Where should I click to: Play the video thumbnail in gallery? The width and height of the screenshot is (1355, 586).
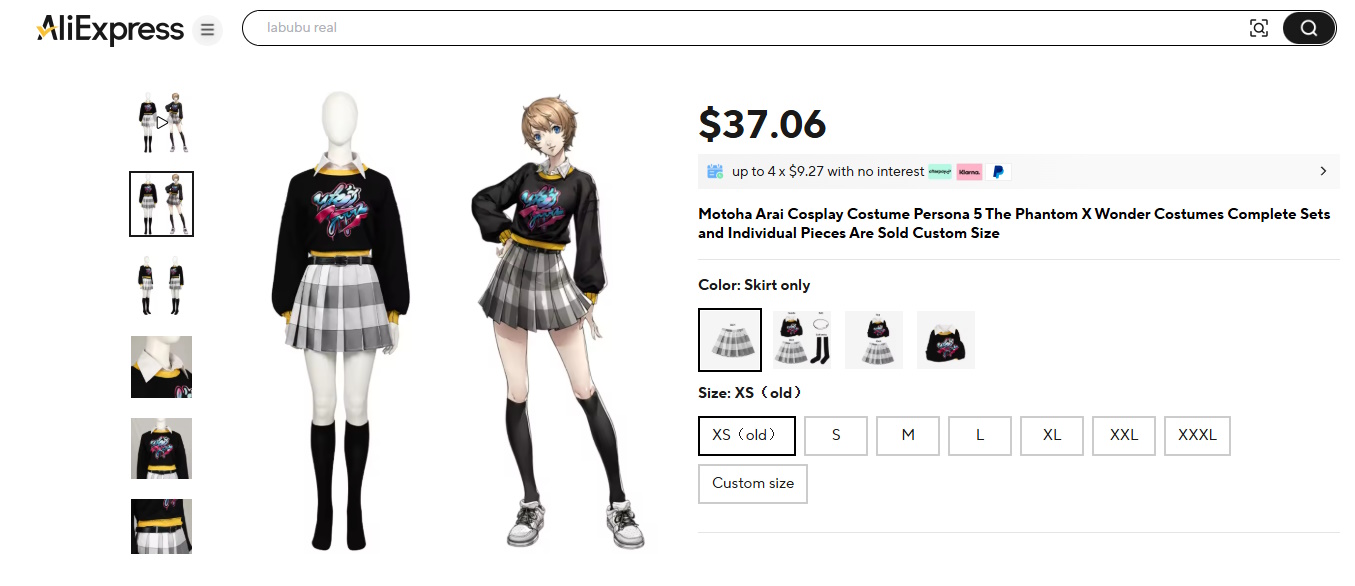coord(161,122)
